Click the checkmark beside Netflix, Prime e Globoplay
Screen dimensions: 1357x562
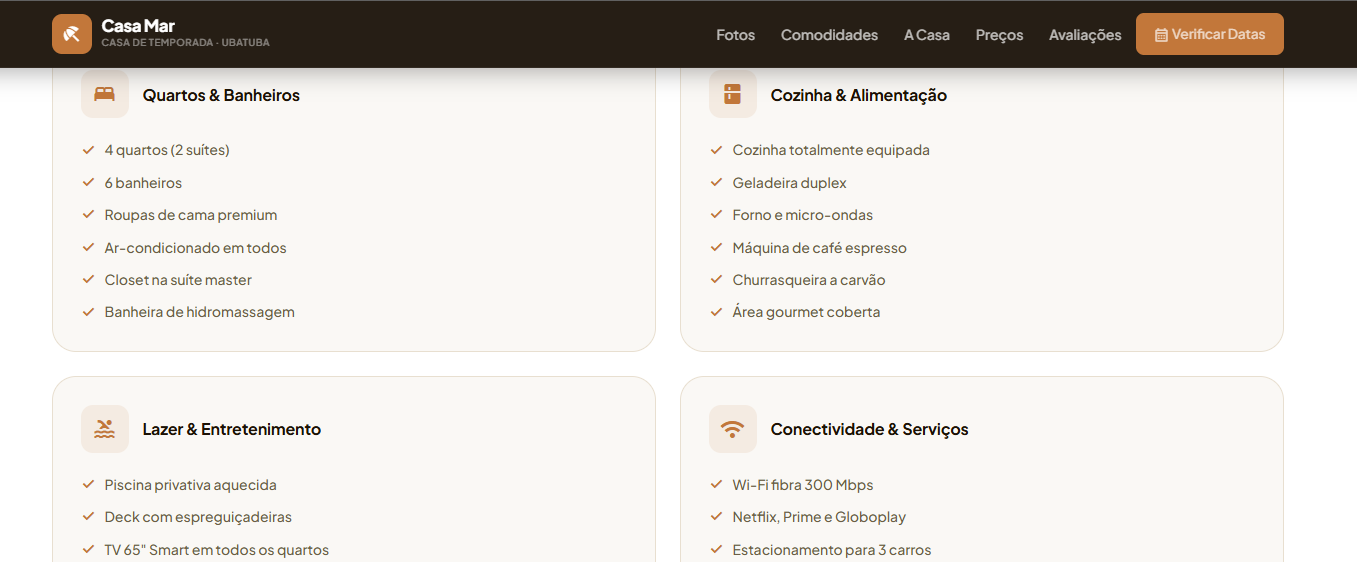click(x=716, y=517)
